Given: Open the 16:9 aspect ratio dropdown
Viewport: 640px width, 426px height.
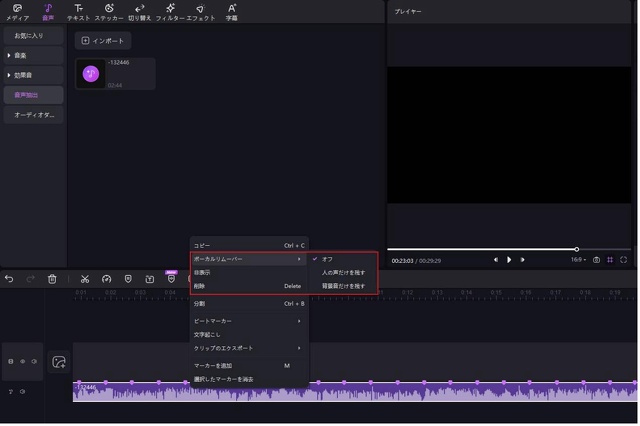Looking at the screenshot, I should coord(579,260).
